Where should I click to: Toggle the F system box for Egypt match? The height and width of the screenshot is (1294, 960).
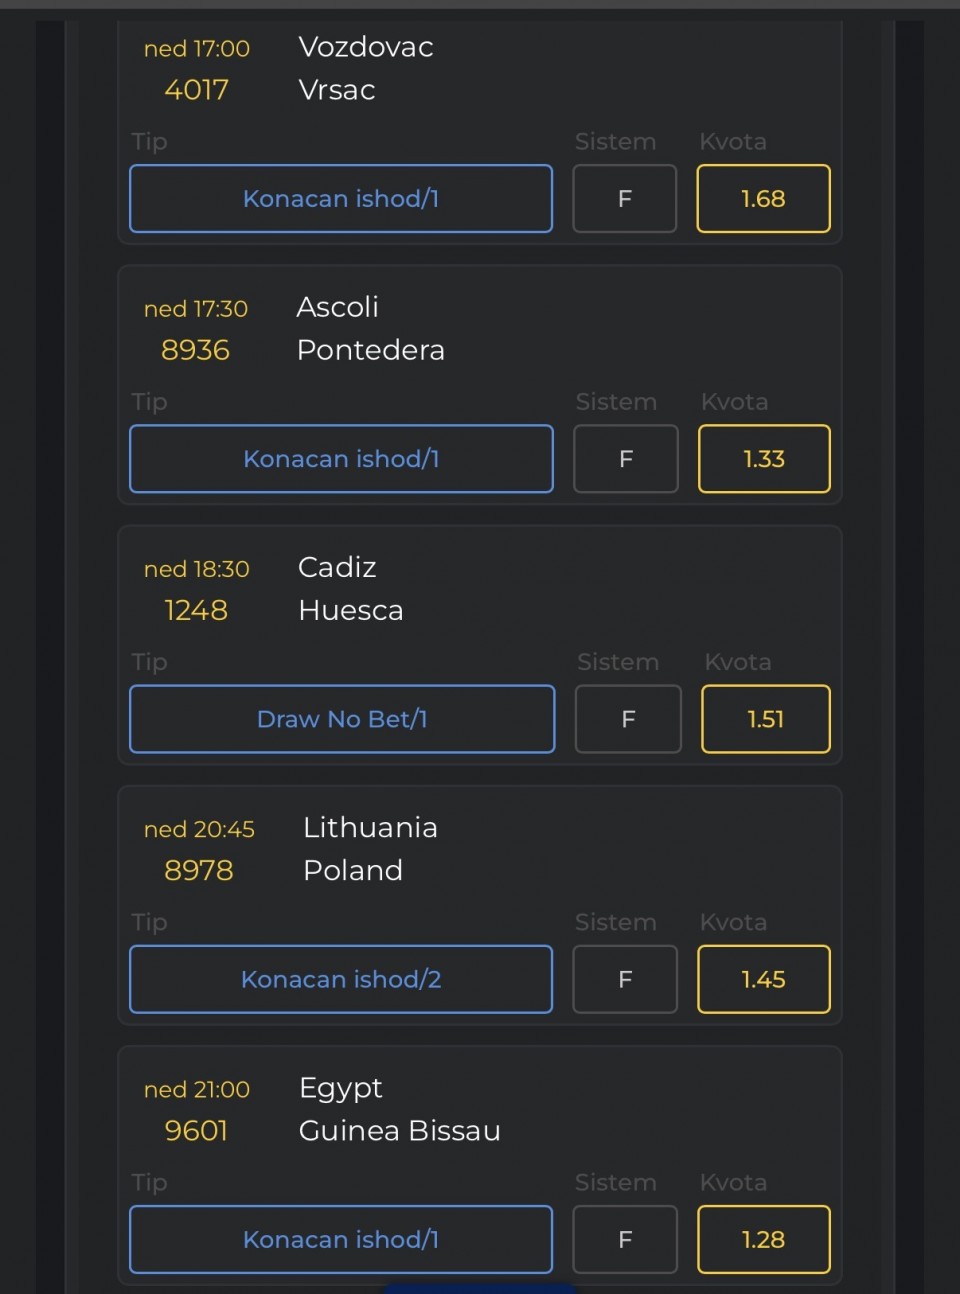pyautogui.click(x=625, y=1239)
